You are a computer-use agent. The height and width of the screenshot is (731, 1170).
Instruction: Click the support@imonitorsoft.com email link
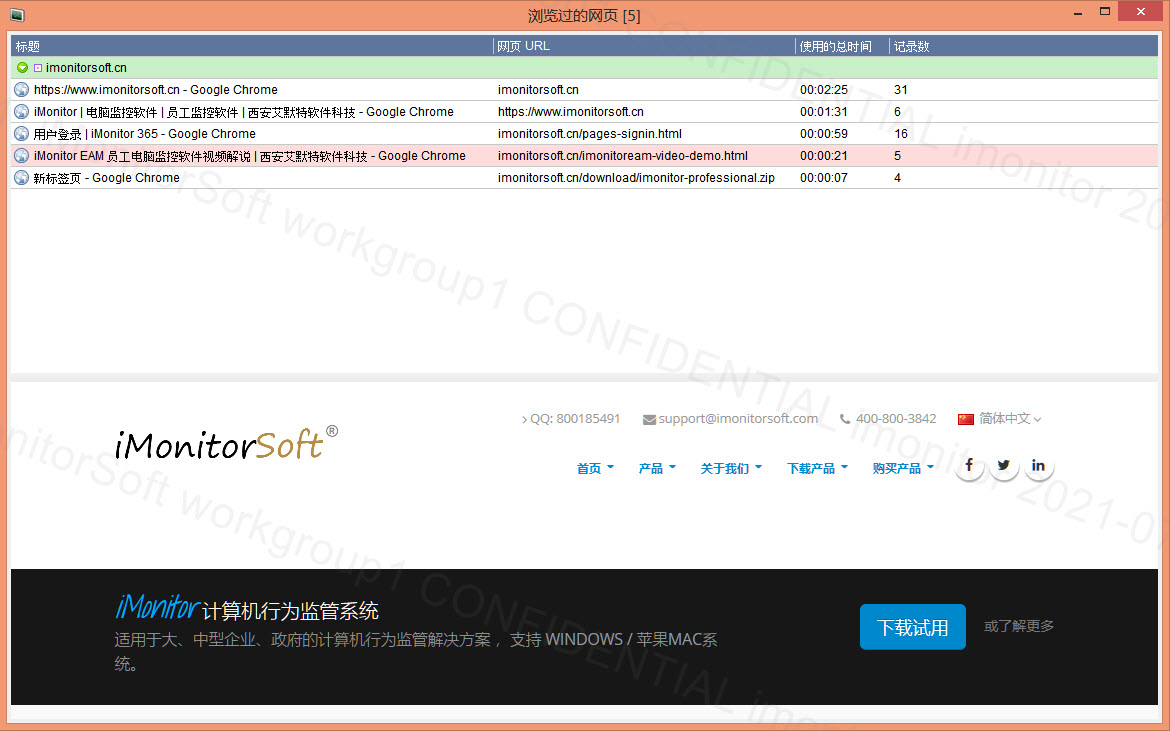738,419
